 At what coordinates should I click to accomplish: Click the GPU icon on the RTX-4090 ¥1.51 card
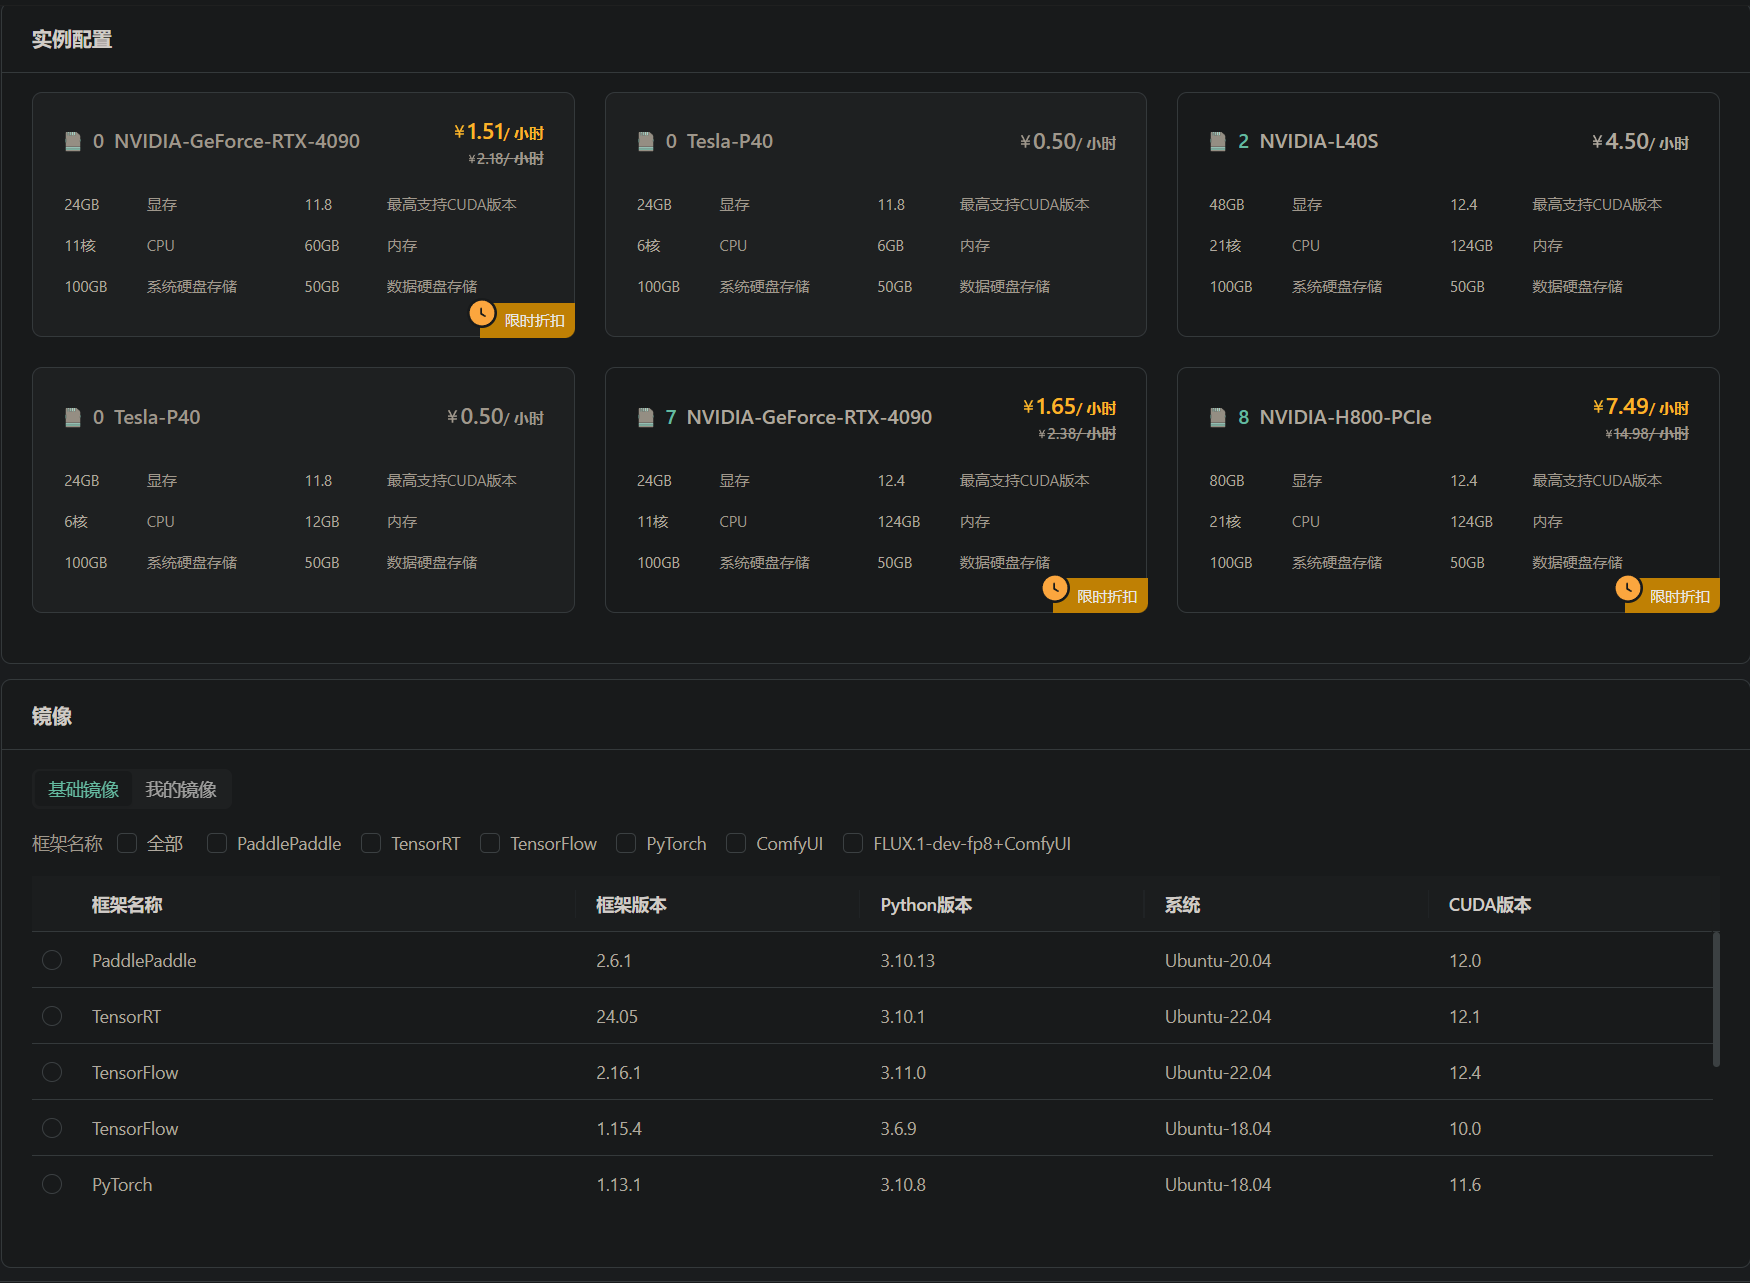(73, 141)
